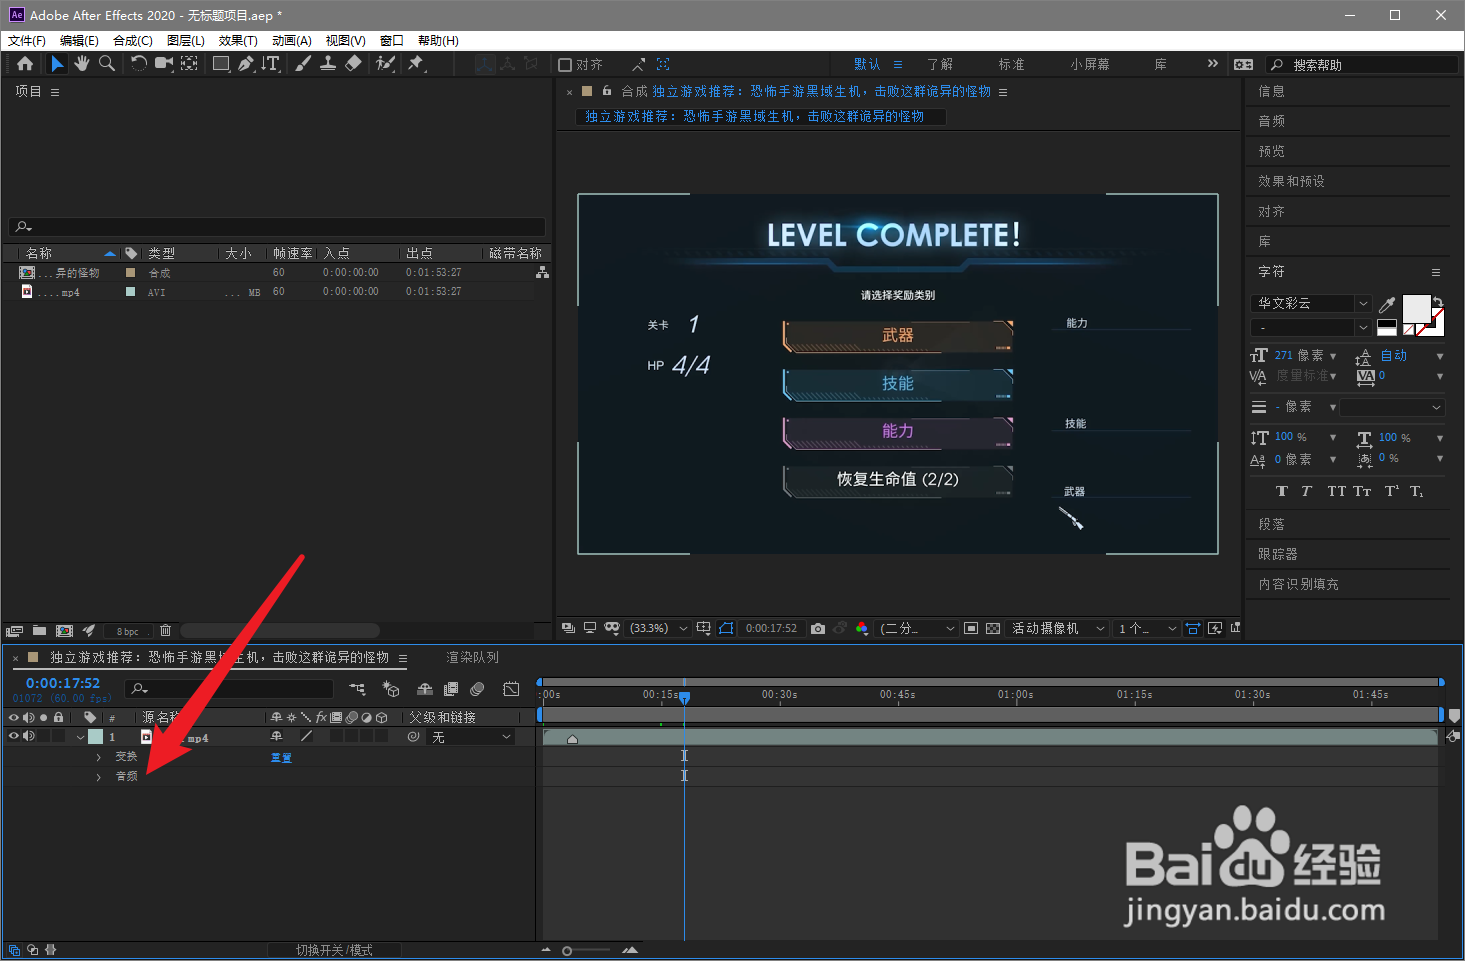This screenshot has width=1465, height=961.
Task: Click the 切换开关/模式 button
Action: (x=334, y=950)
